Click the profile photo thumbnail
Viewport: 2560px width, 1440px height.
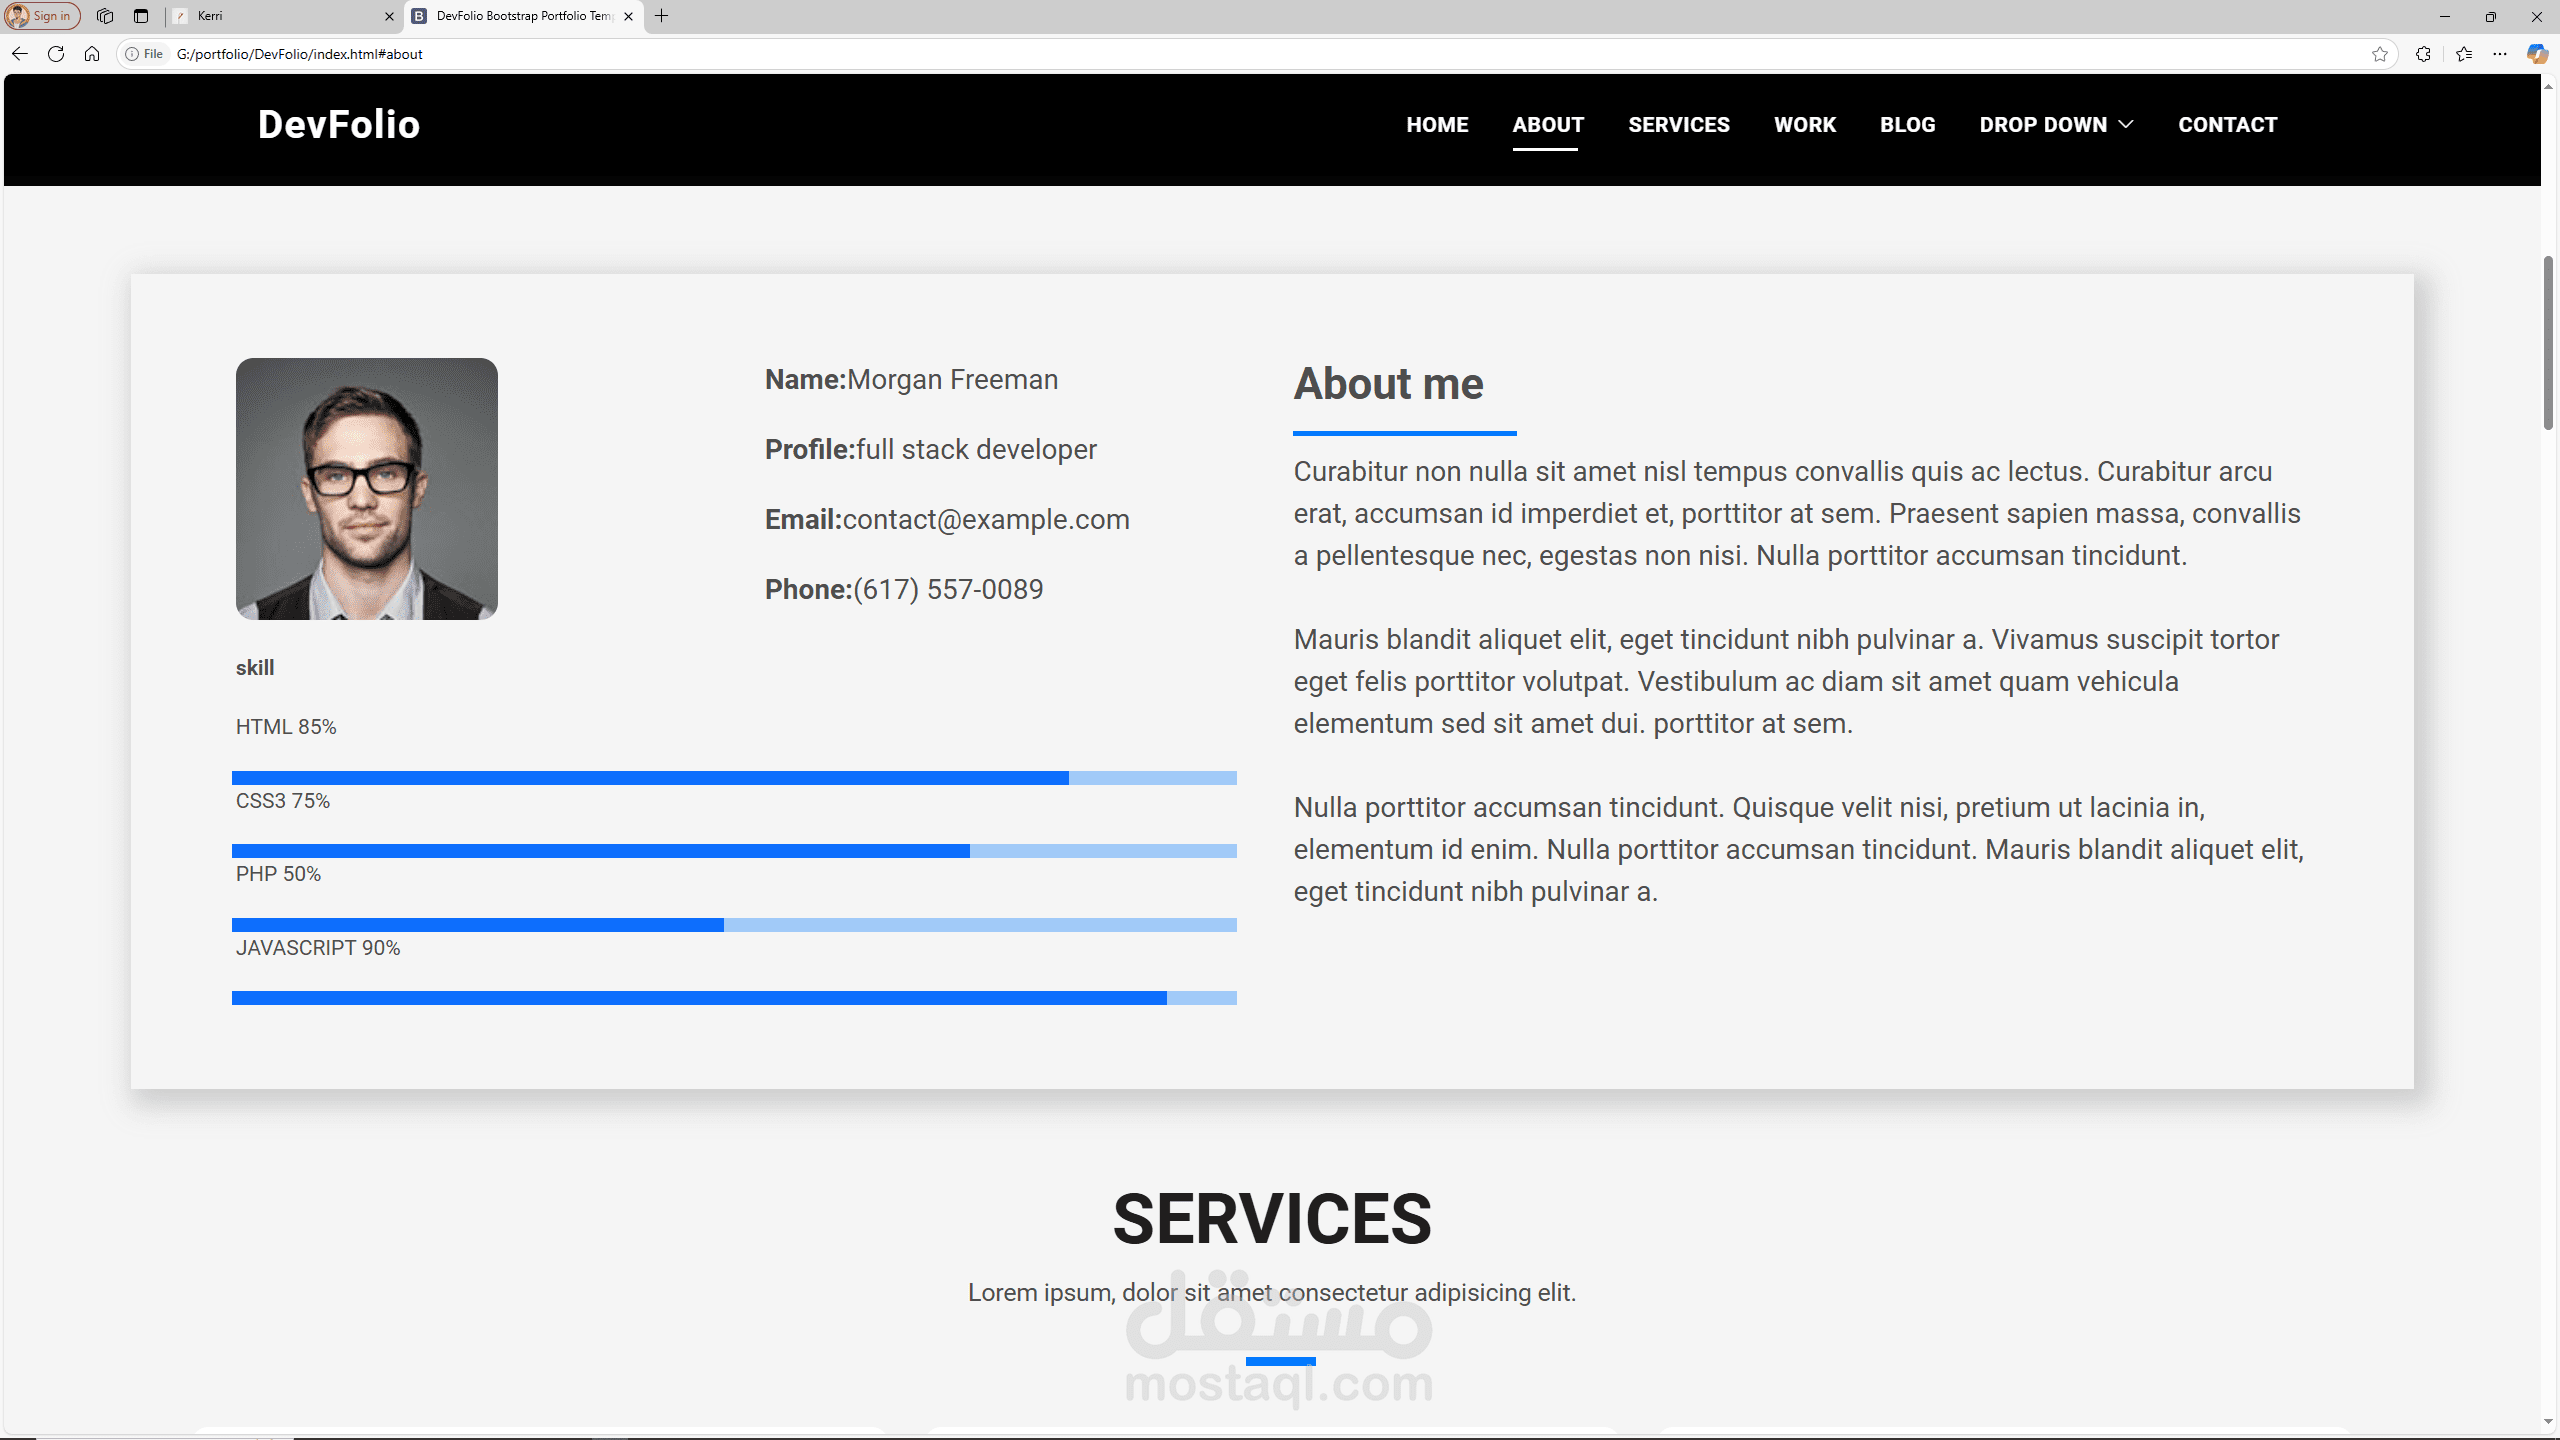point(367,489)
